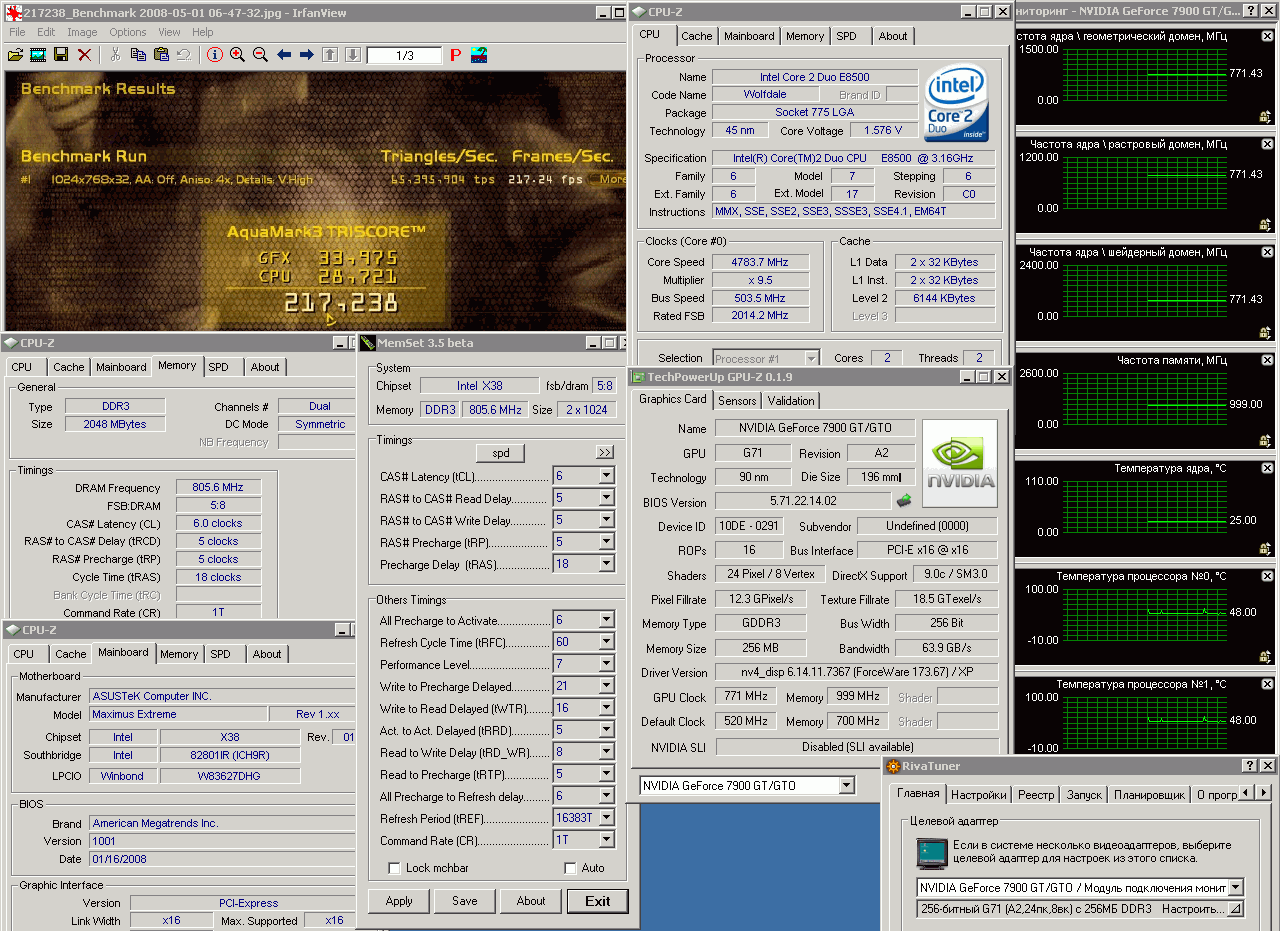Click Save button in MemSet
Screen dimensions: 1280x931
tap(465, 901)
